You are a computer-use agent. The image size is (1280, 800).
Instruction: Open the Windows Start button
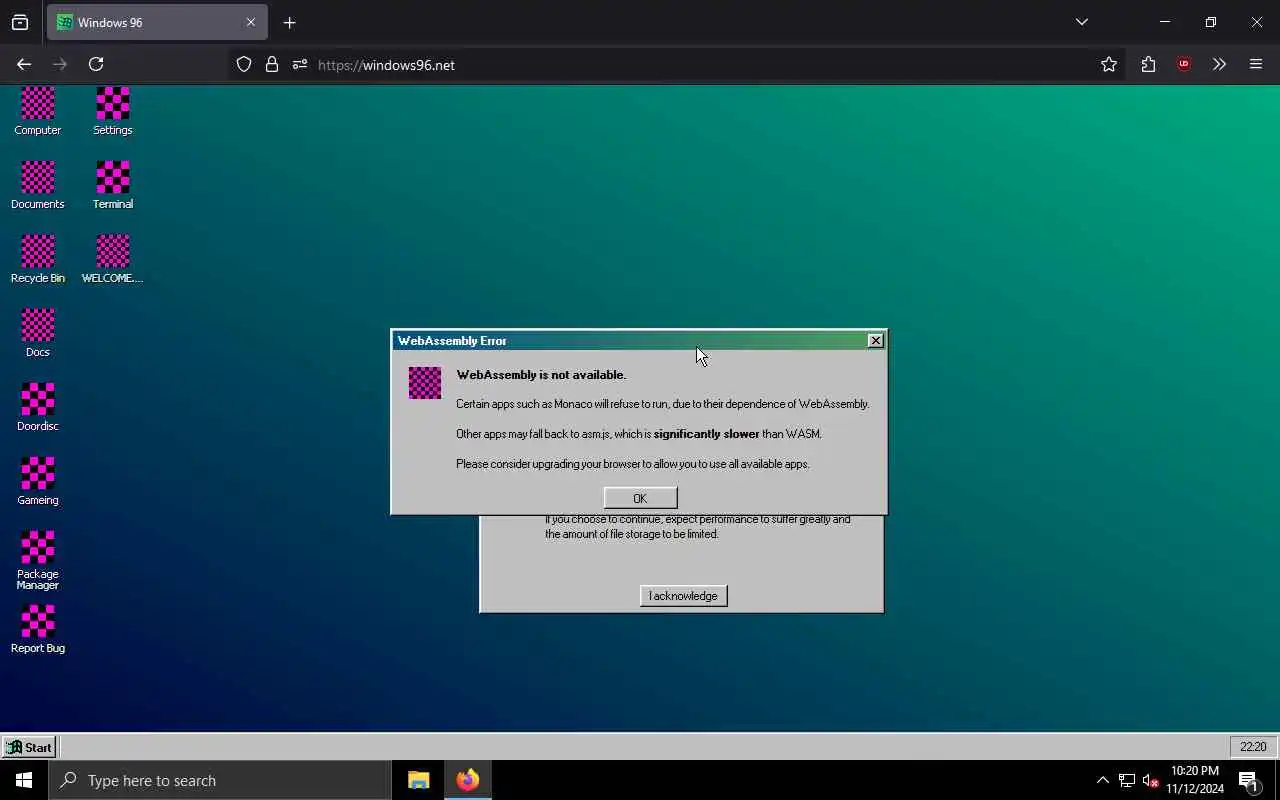[x=24, y=780]
